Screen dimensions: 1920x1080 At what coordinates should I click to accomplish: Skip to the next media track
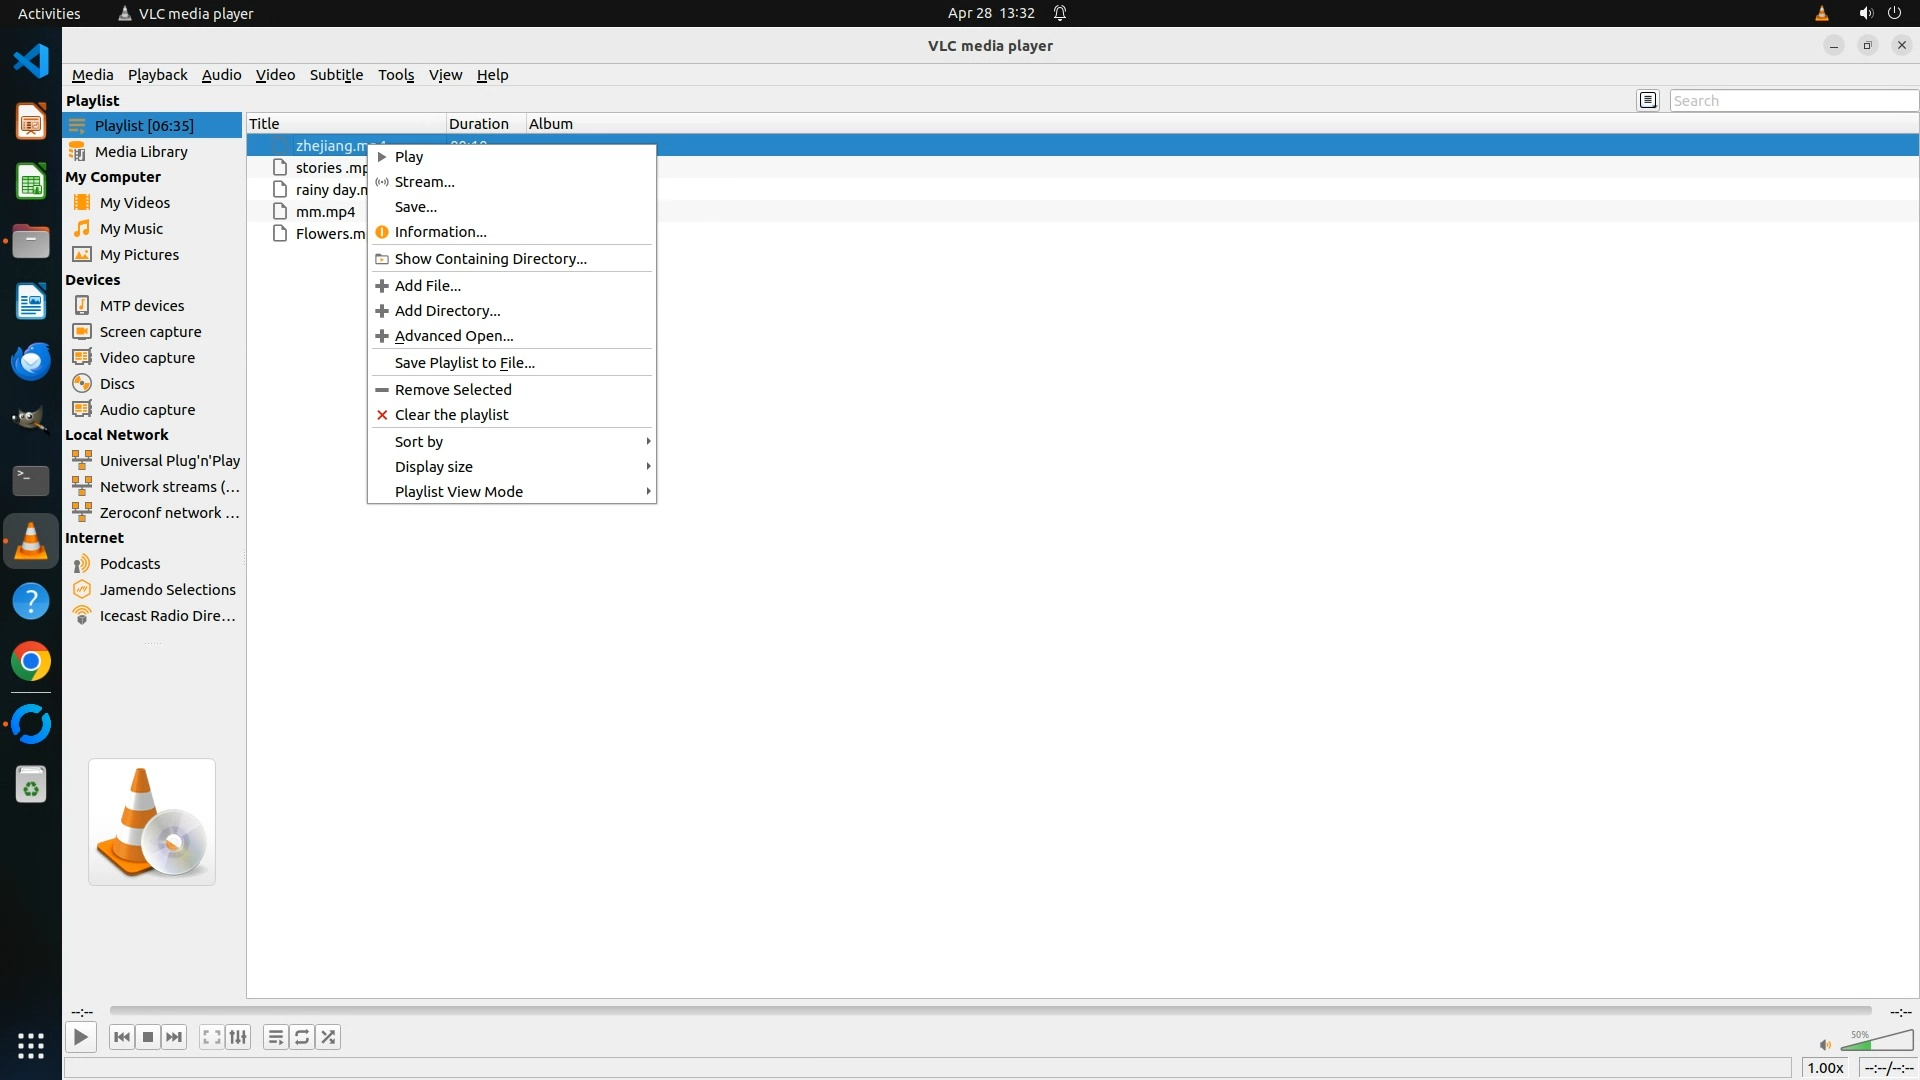click(x=174, y=1037)
